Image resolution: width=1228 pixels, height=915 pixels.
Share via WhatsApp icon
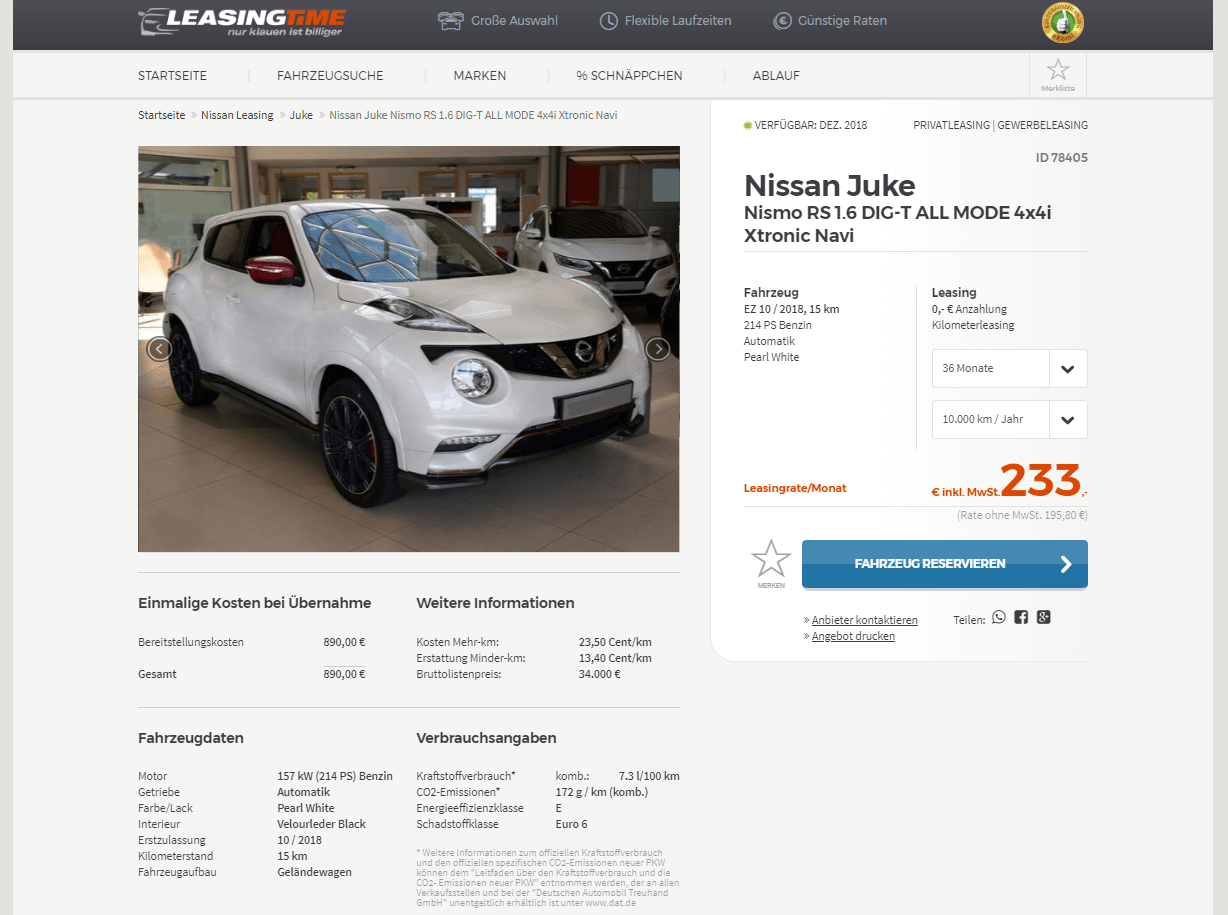tap(998, 618)
